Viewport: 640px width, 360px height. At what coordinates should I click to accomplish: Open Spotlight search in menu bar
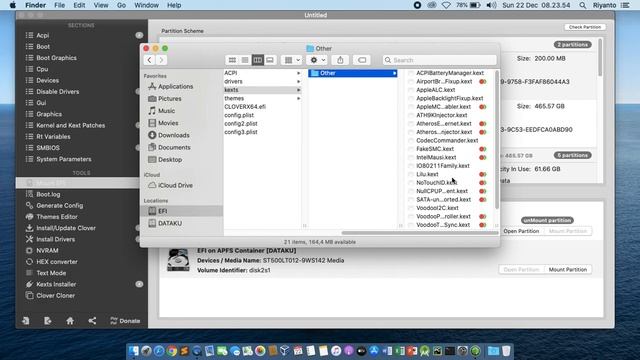tap(582, 5)
